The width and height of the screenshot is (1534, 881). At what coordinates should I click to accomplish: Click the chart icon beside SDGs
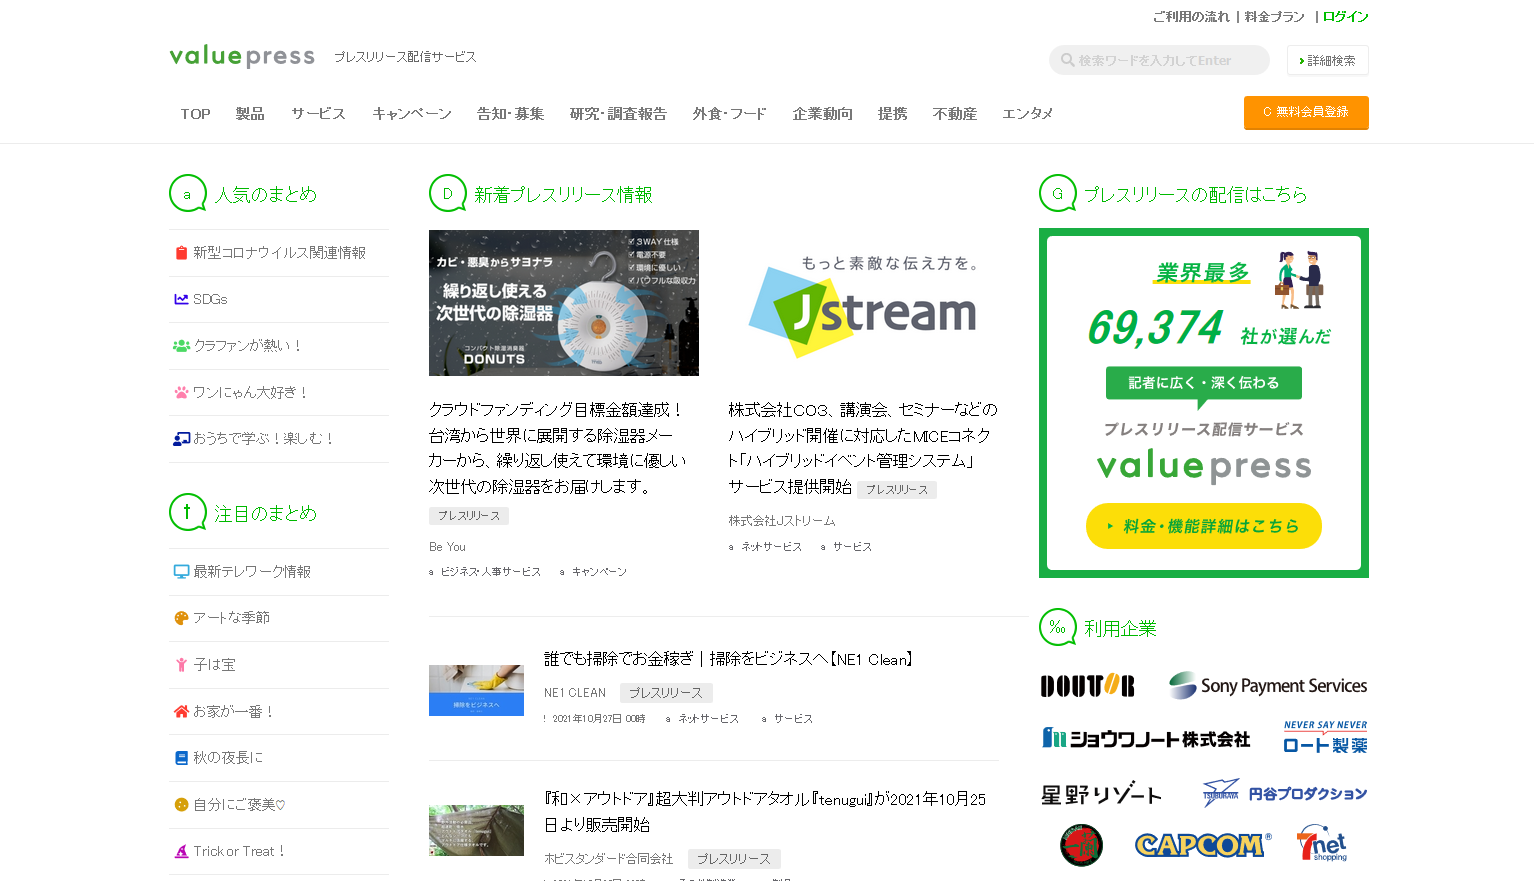(181, 299)
